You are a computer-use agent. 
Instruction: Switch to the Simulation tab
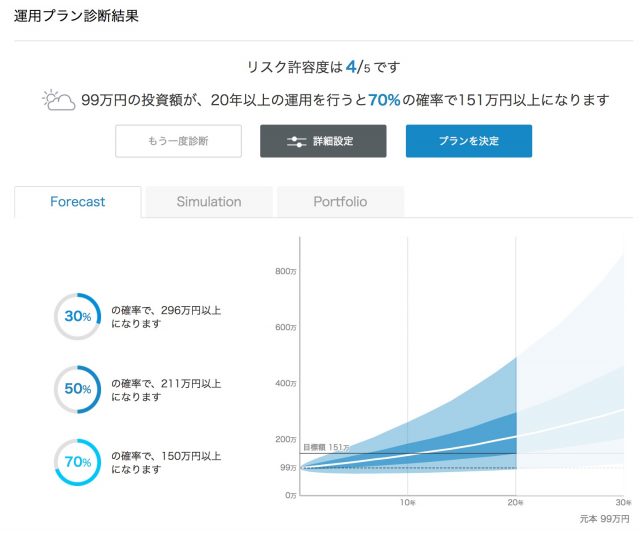pyautogui.click(x=208, y=202)
